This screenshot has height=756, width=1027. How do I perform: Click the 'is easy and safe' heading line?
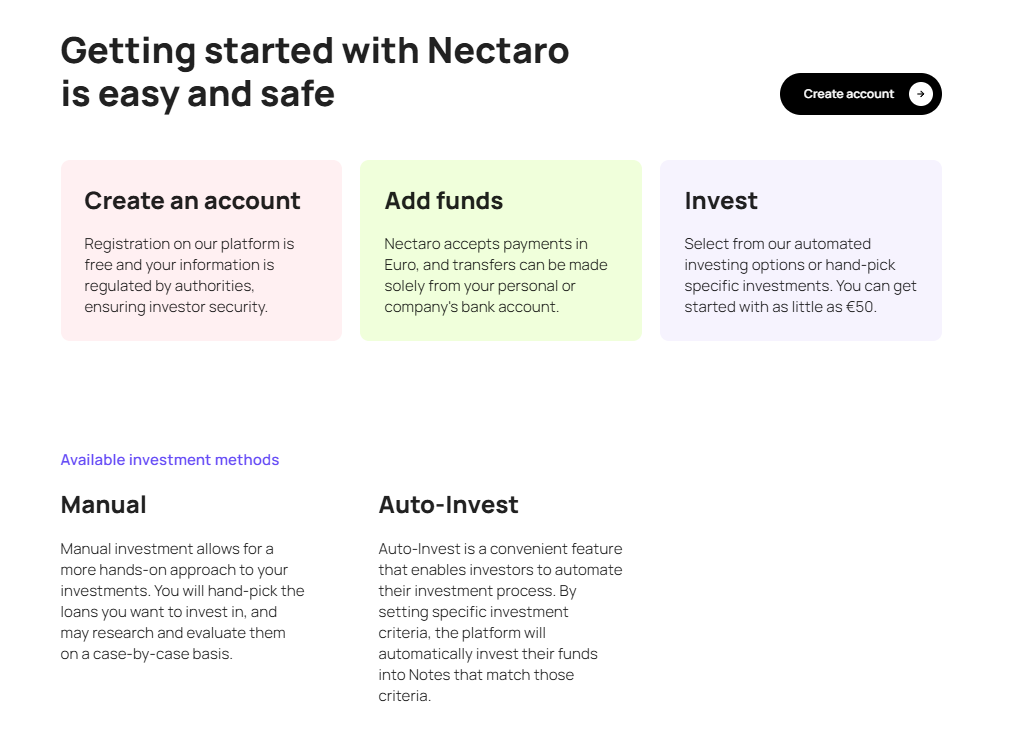tap(197, 94)
